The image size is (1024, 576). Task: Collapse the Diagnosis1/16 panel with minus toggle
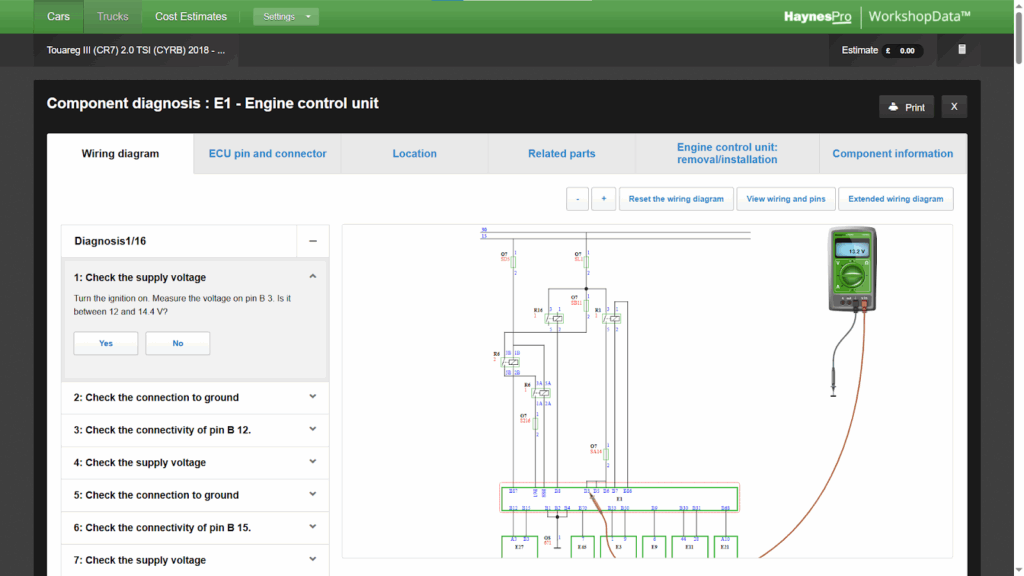tap(312, 241)
